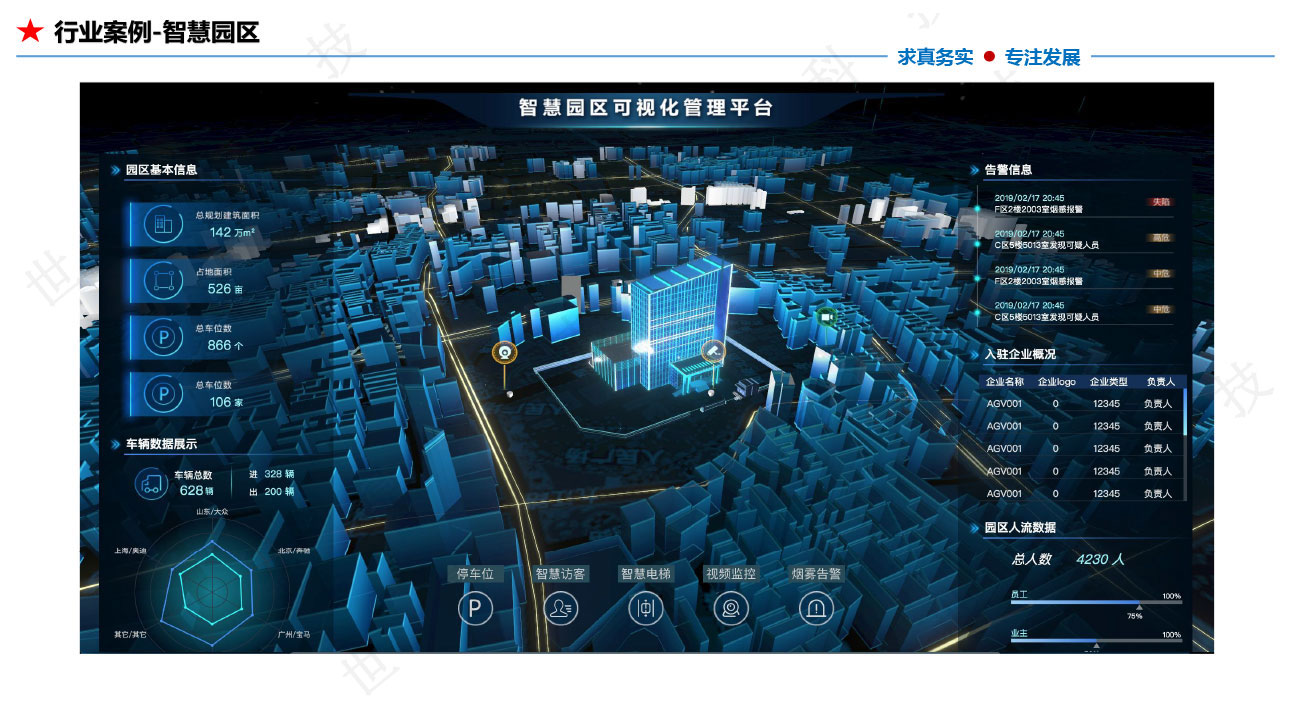The image size is (1300, 710).
Task: Click the 失陷 alarm level badge
Action: (1160, 202)
